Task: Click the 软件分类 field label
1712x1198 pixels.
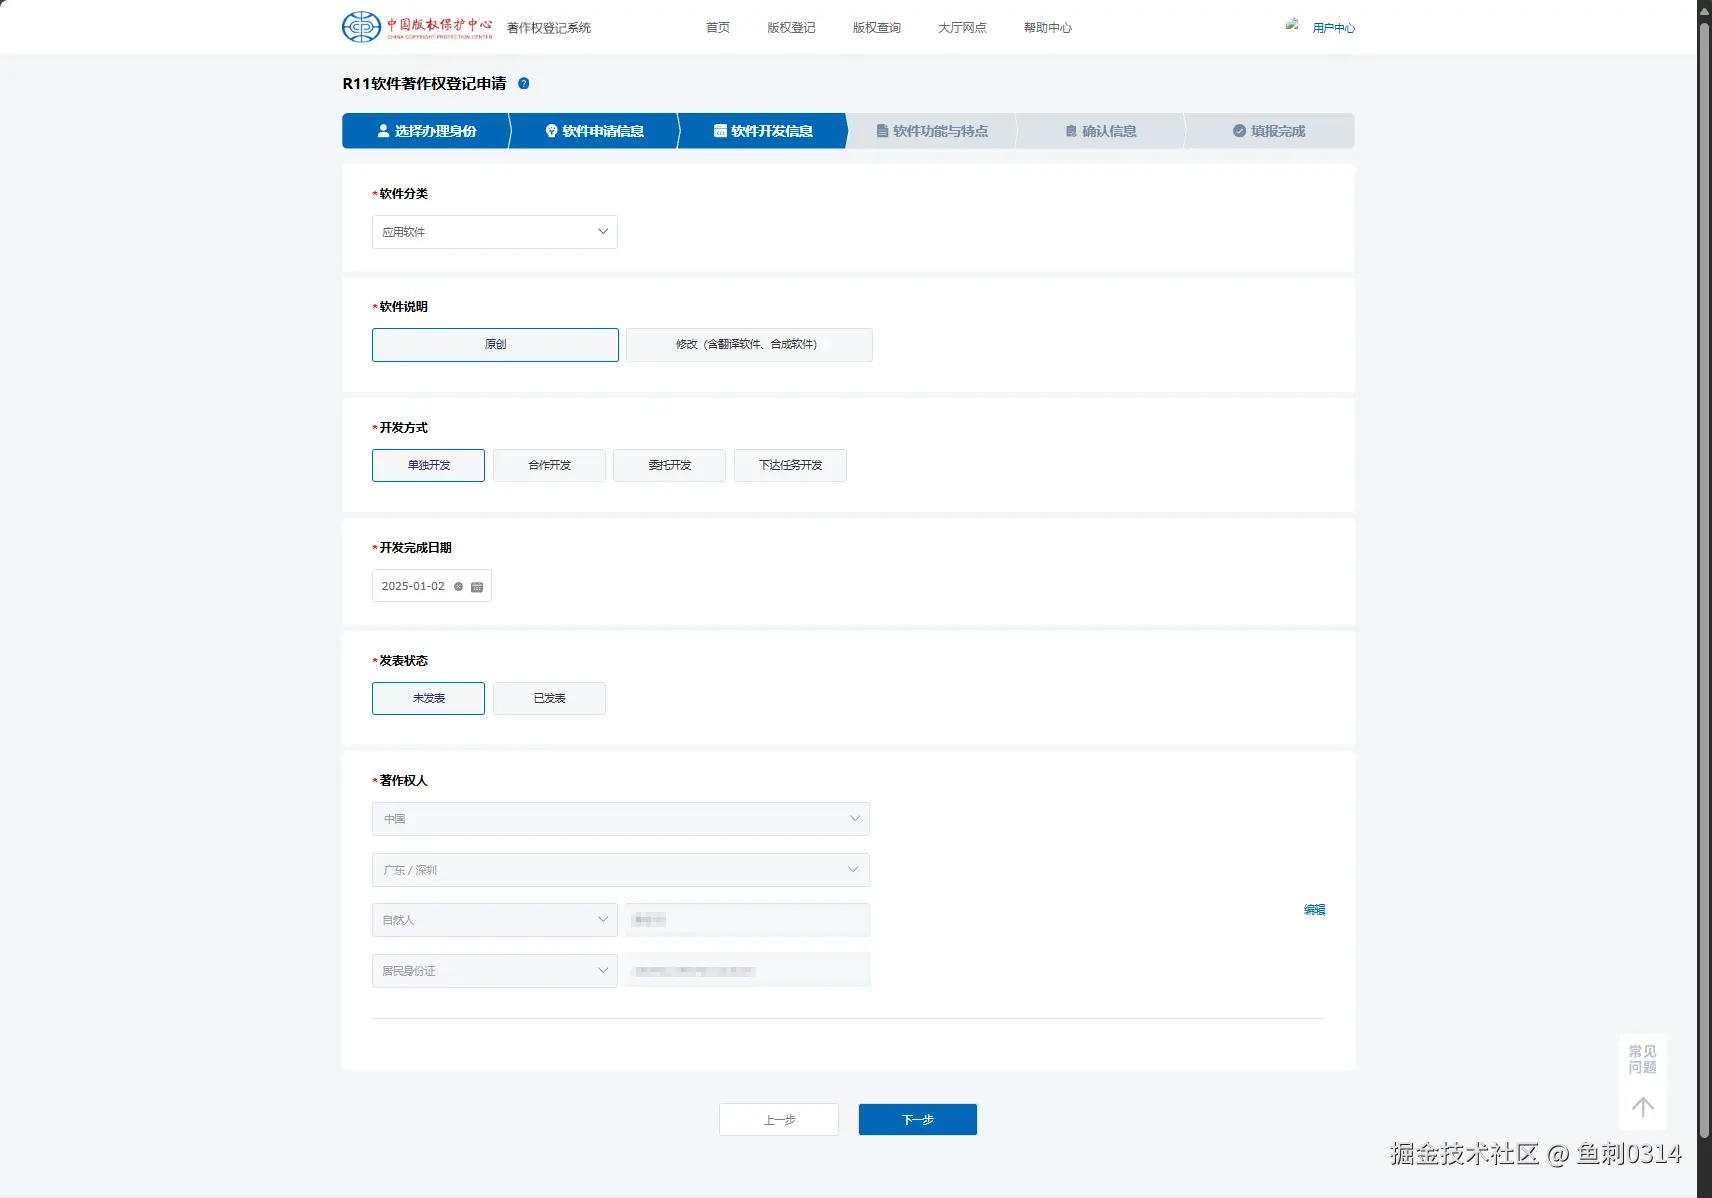Action: click(x=403, y=194)
